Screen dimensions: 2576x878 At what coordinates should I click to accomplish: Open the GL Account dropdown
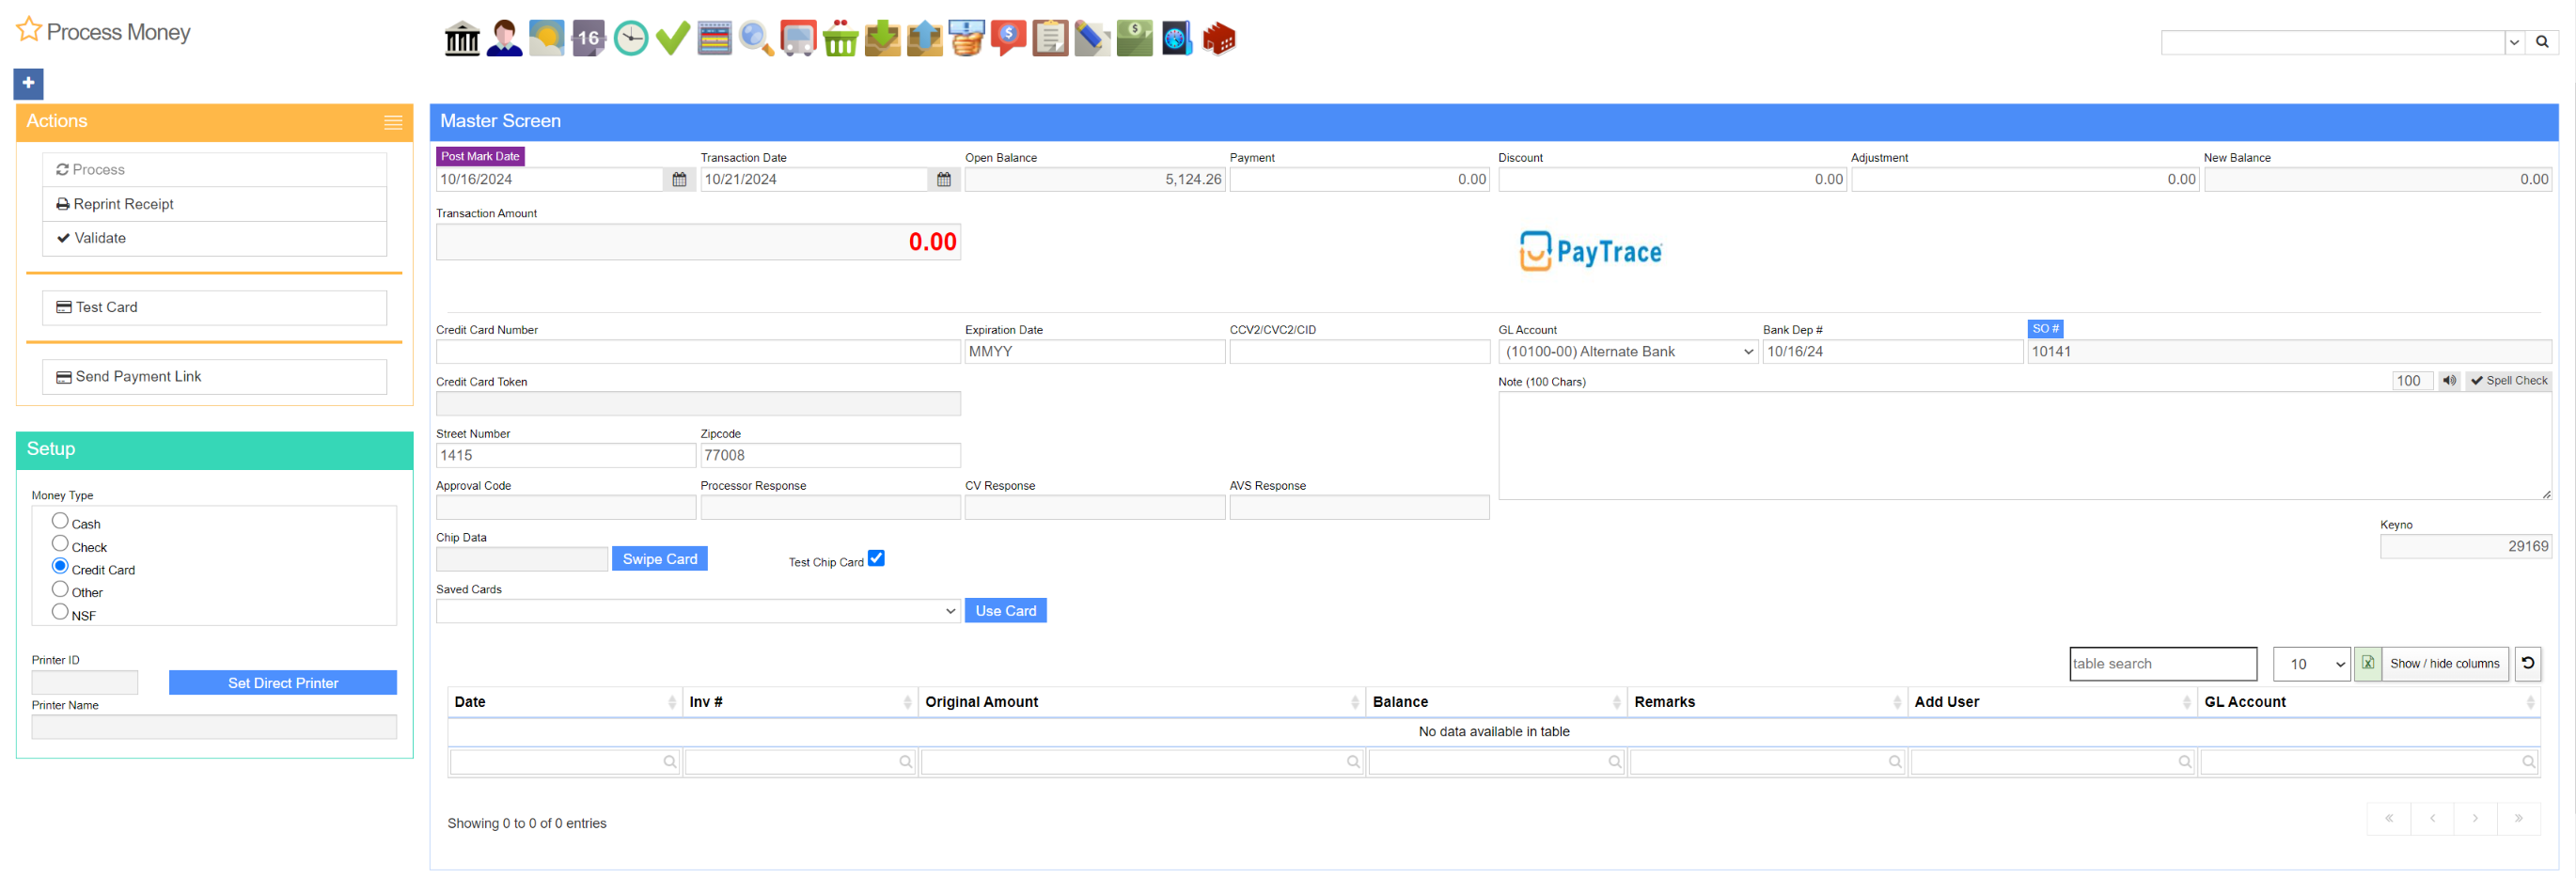[x=1627, y=352]
